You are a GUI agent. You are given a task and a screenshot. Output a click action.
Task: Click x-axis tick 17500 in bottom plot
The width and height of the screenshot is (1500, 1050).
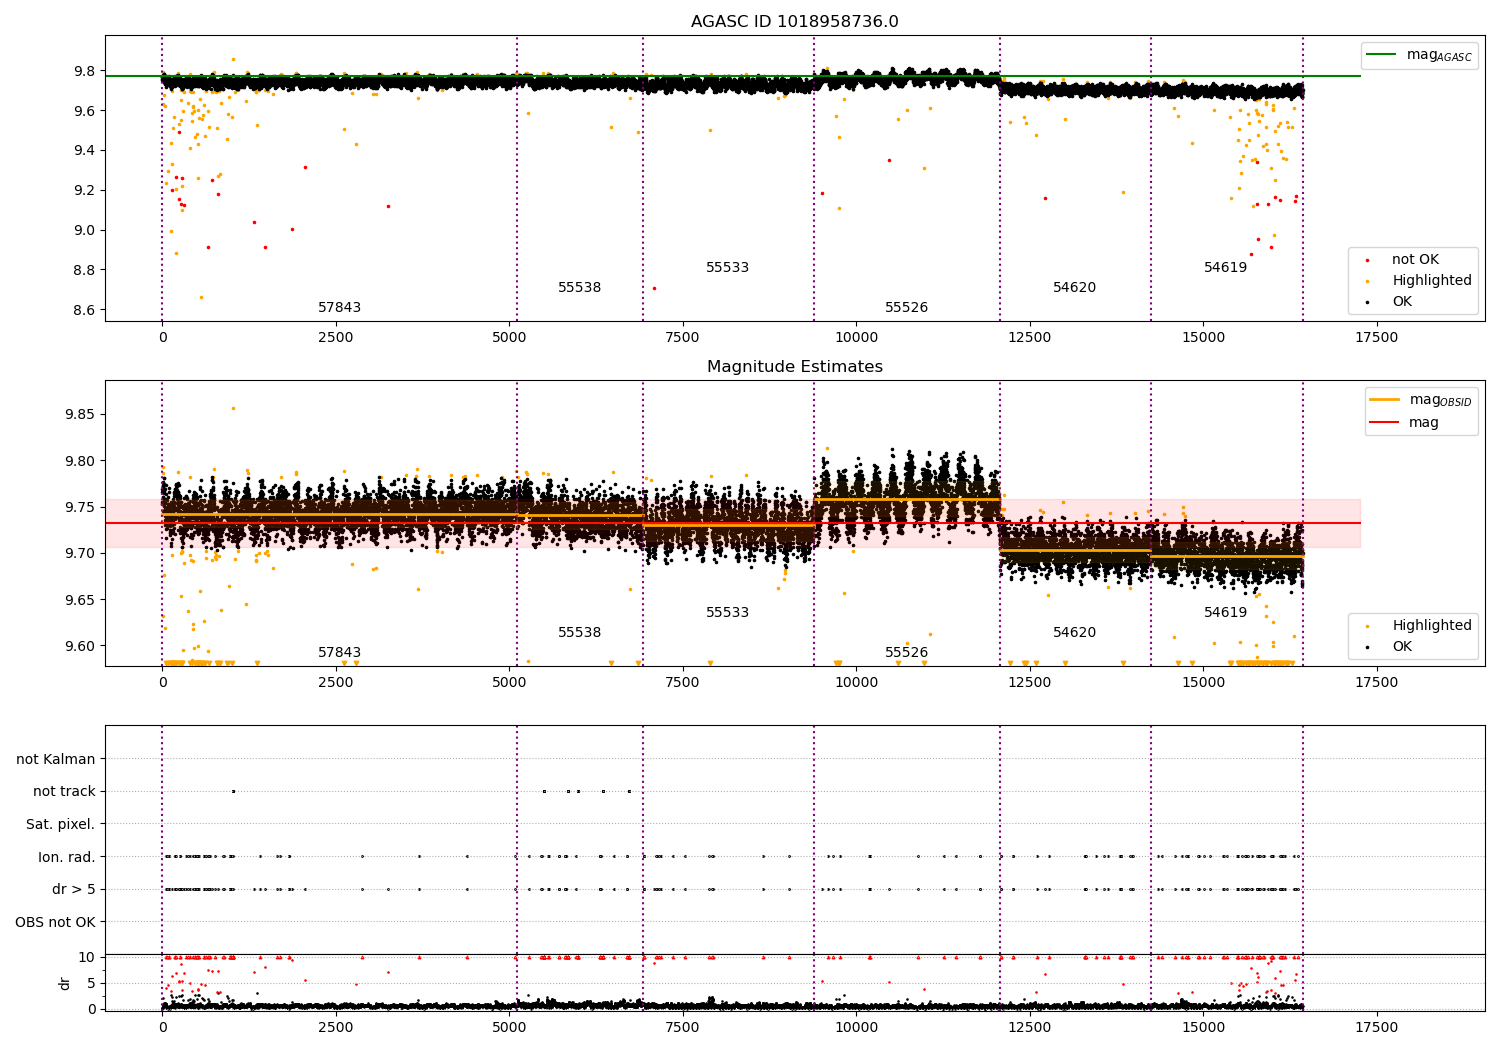pos(1376,1027)
